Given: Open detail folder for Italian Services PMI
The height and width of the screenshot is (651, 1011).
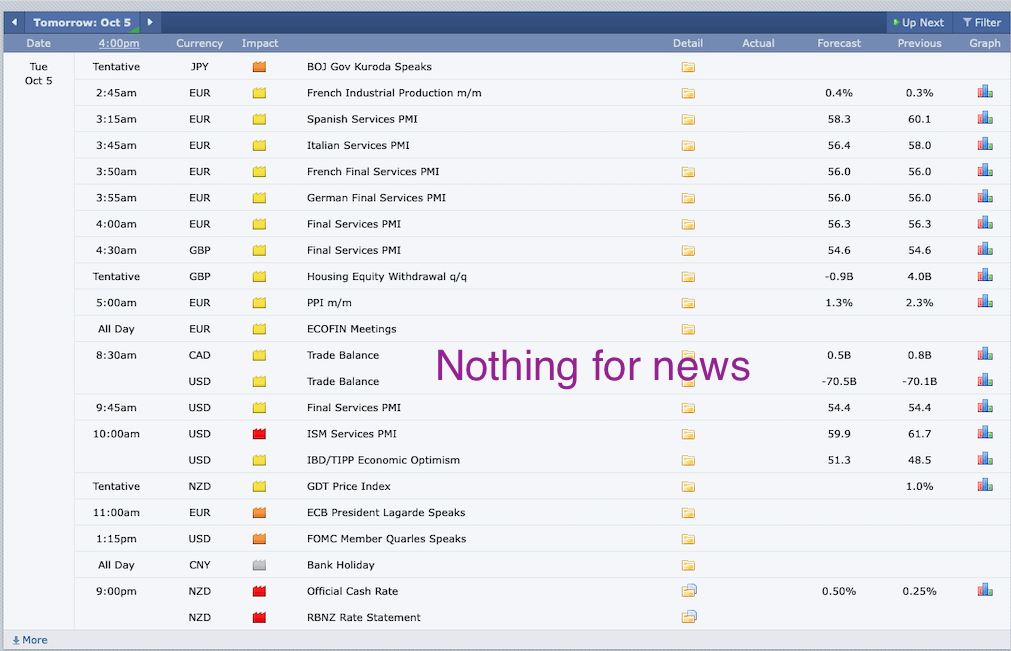Looking at the screenshot, I should [688, 146].
